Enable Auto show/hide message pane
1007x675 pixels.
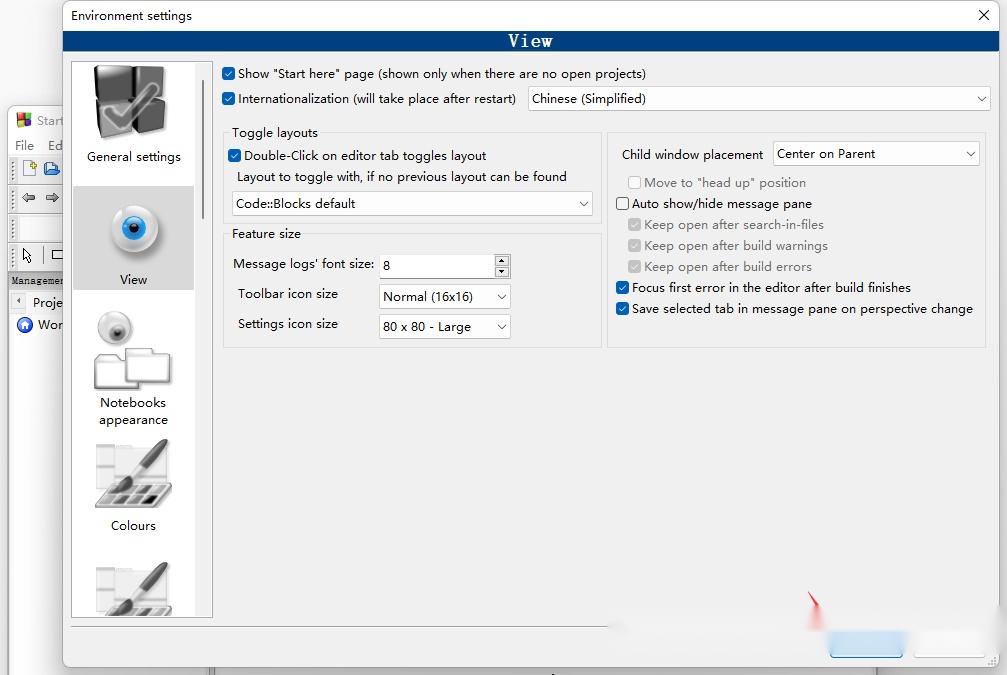[622, 204]
